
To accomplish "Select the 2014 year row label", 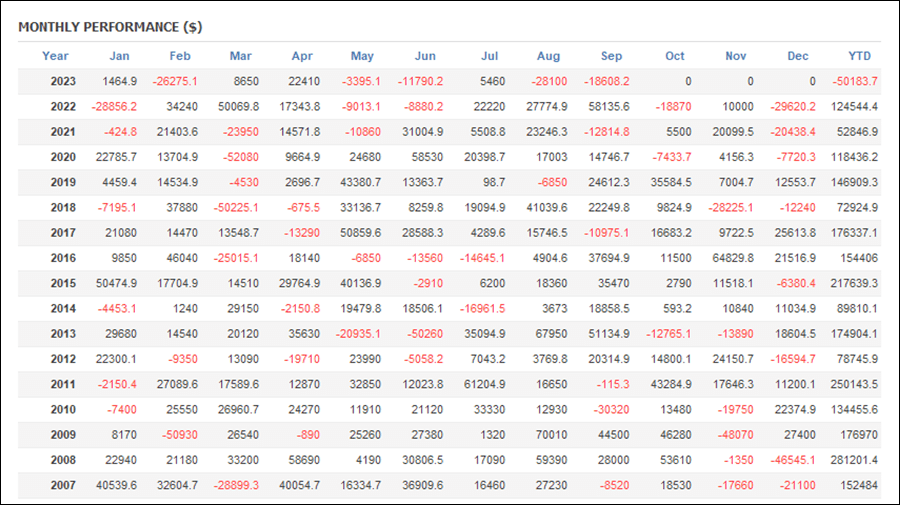I will [63, 309].
